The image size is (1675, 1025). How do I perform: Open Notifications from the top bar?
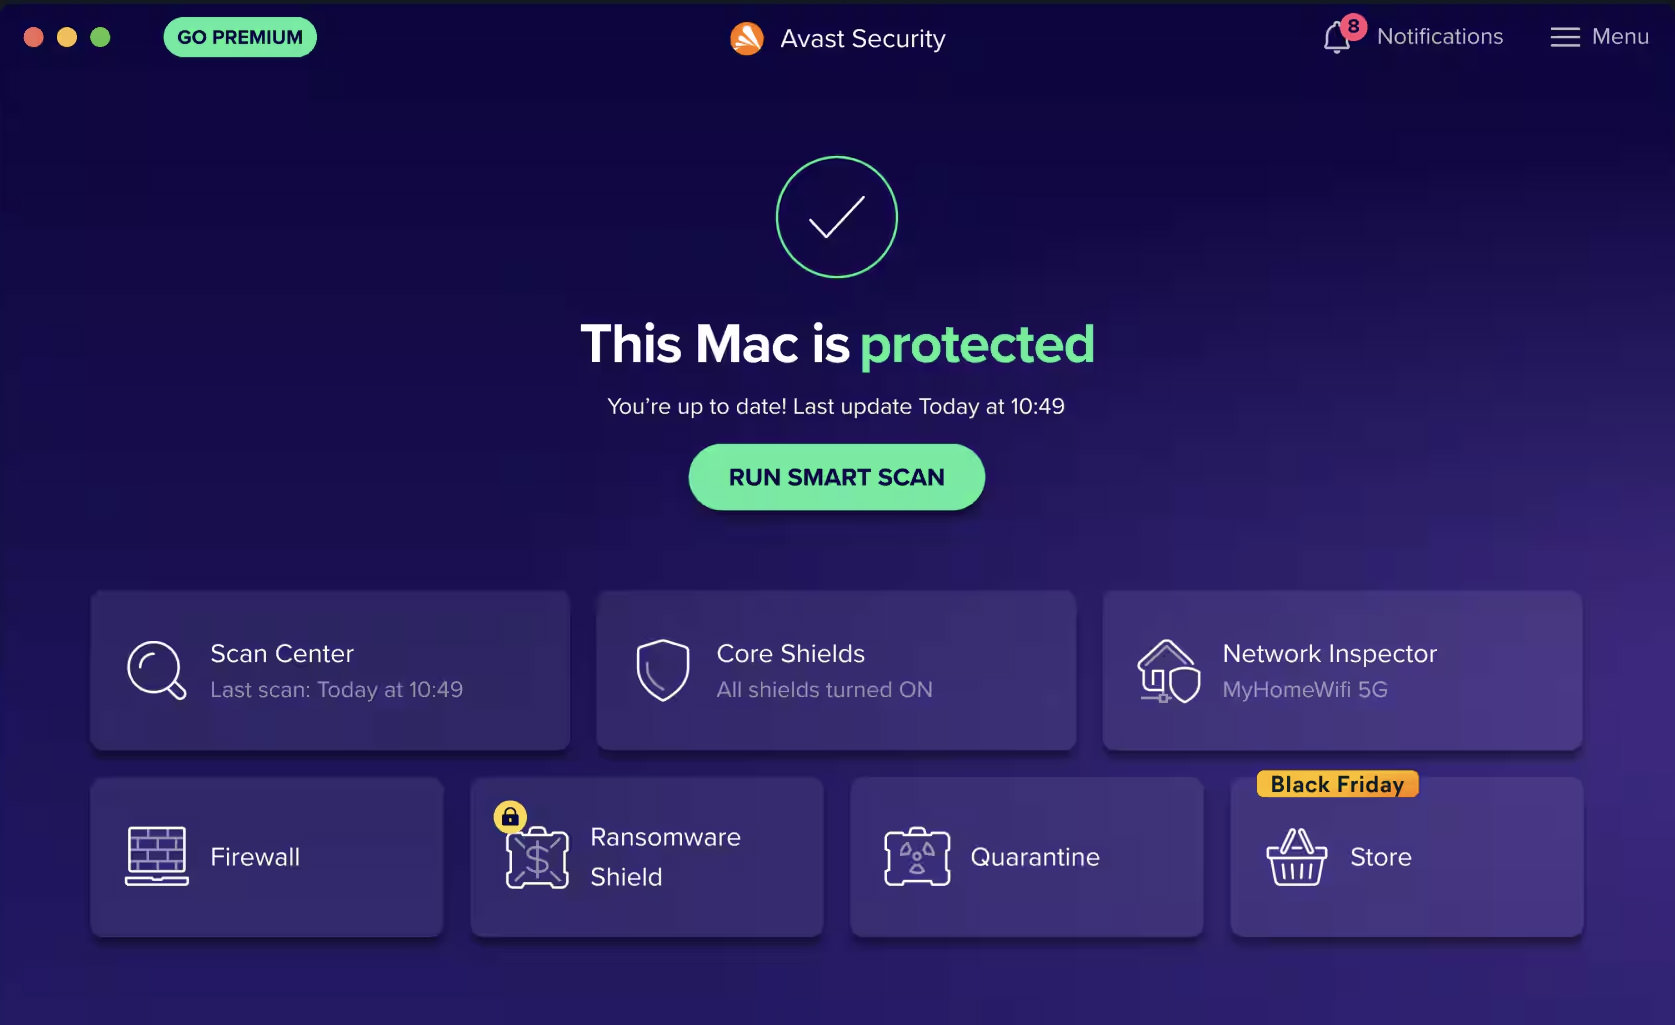click(x=1412, y=37)
